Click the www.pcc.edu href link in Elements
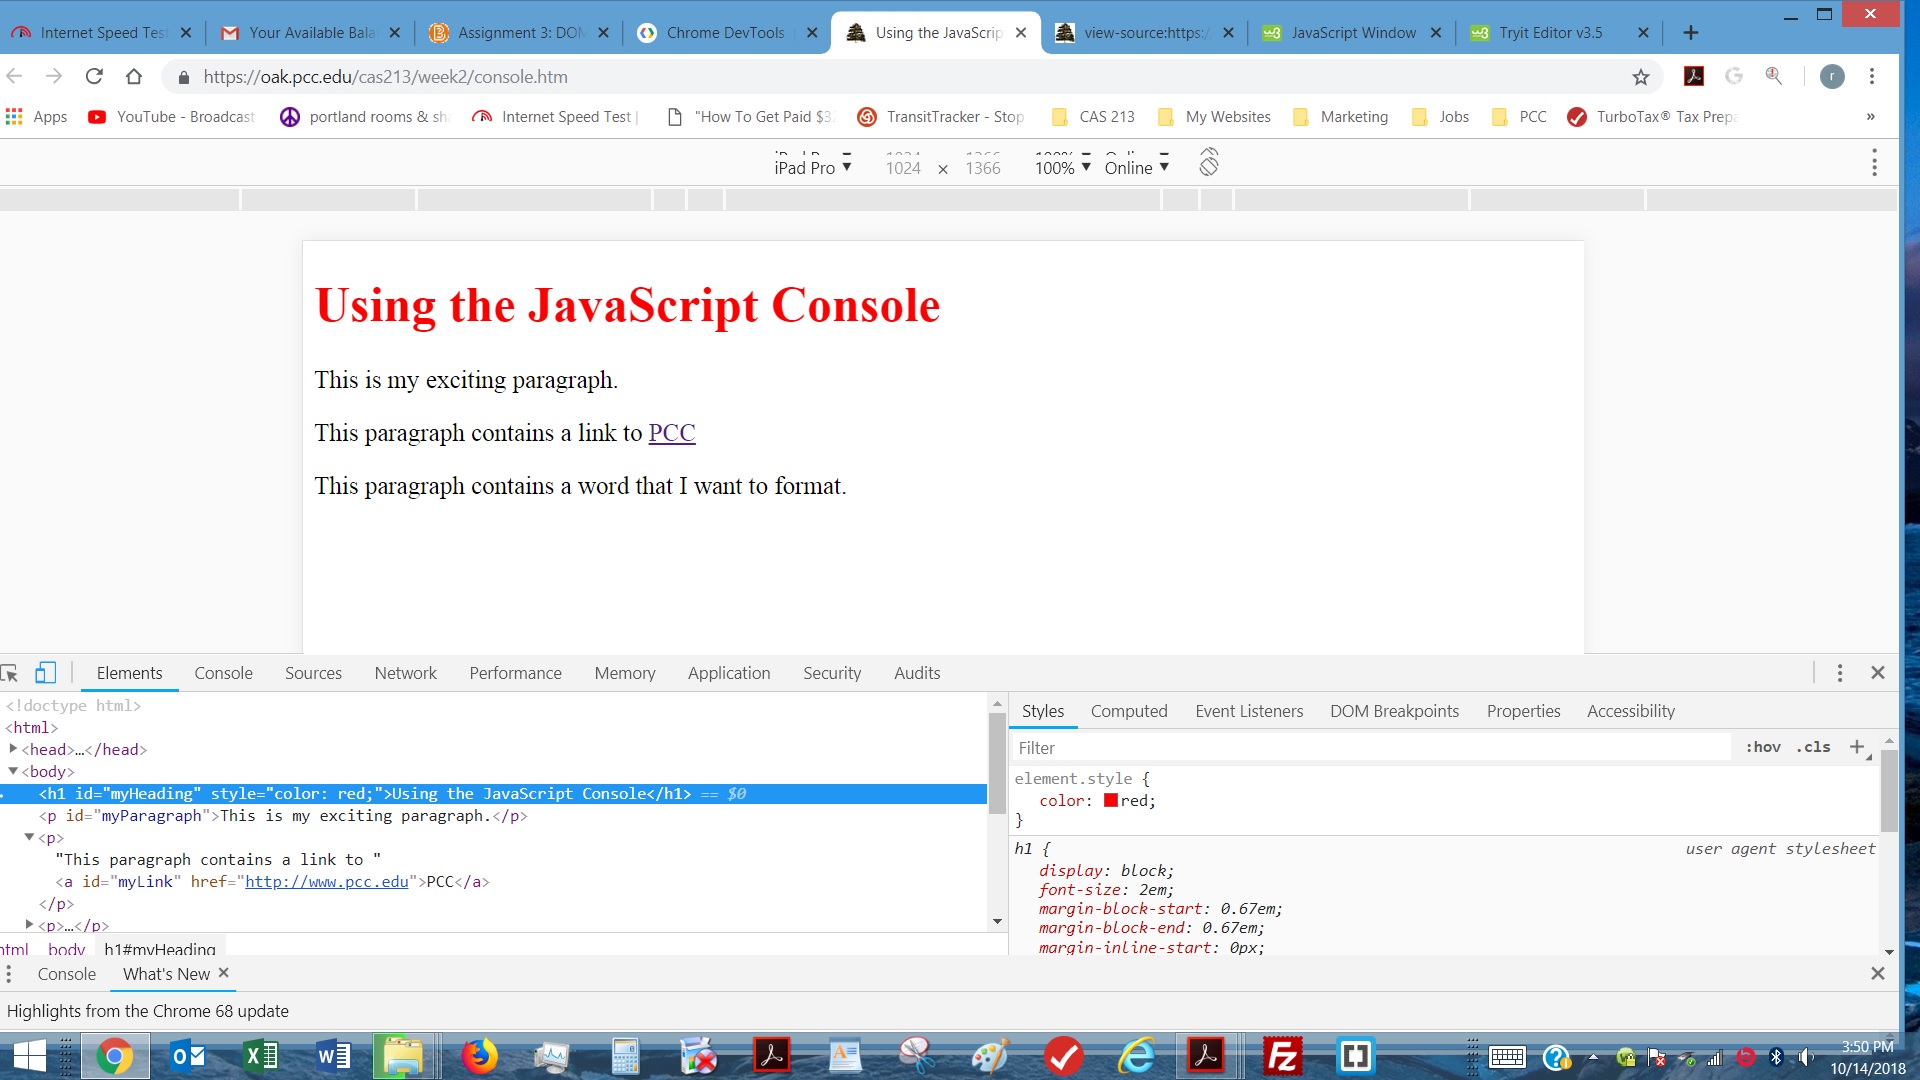Viewport: 1920px width, 1080px height. [x=327, y=882]
